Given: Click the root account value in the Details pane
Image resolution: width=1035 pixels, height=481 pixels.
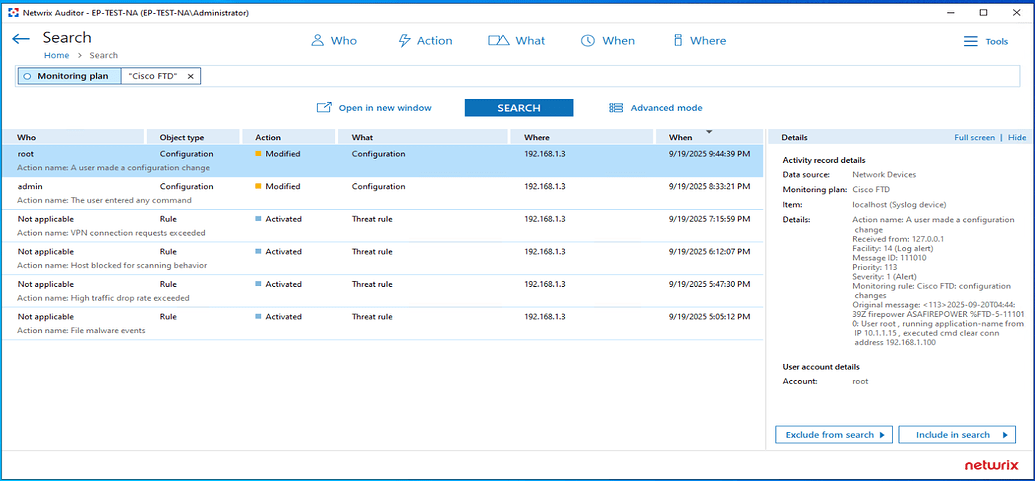Looking at the screenshot, I should (x=860, y=381).
